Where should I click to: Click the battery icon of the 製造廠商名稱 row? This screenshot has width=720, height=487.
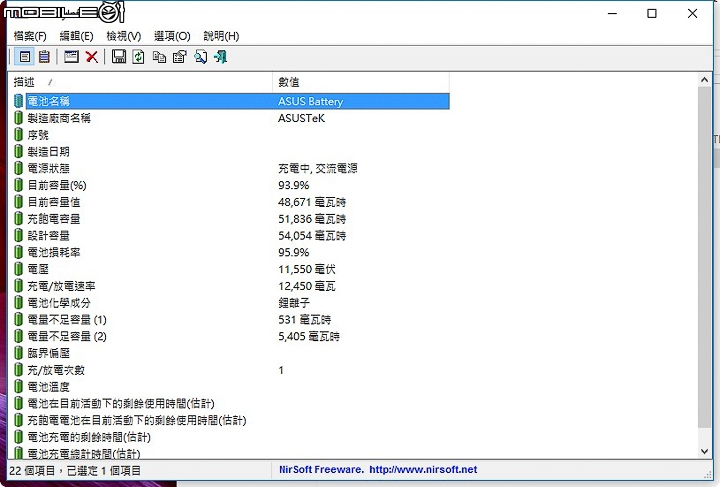[x=18, y=118]
